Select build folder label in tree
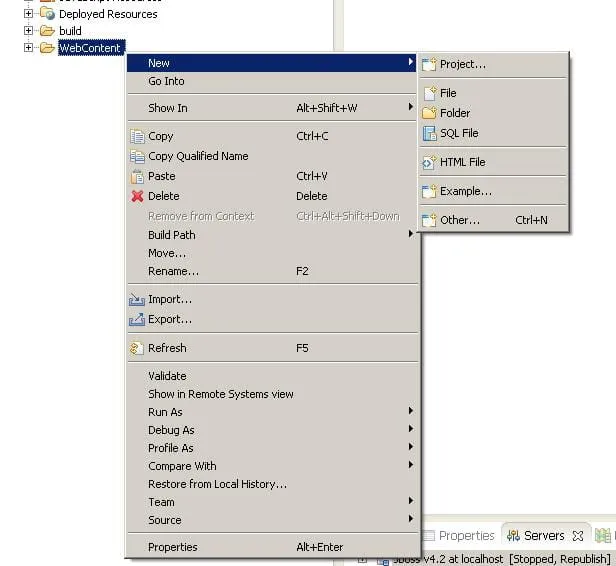The height and width of the screenshot is (566, 616). tap(70, 31)
